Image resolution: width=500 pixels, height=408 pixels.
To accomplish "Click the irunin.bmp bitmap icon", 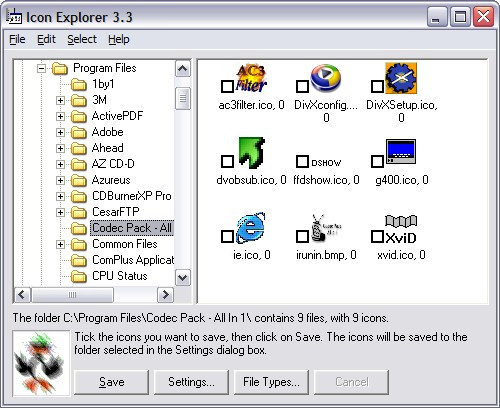I will [x=326, y=228].
